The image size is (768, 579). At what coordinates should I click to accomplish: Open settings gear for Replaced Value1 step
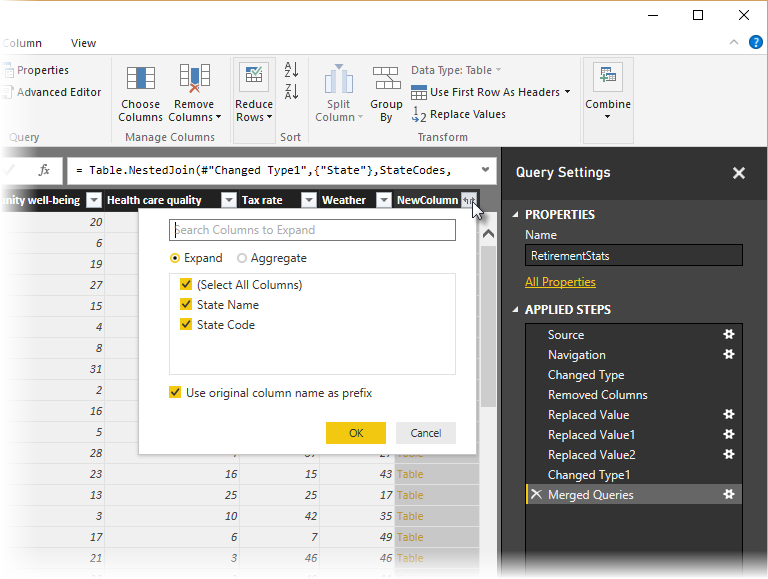coord(729,434)
